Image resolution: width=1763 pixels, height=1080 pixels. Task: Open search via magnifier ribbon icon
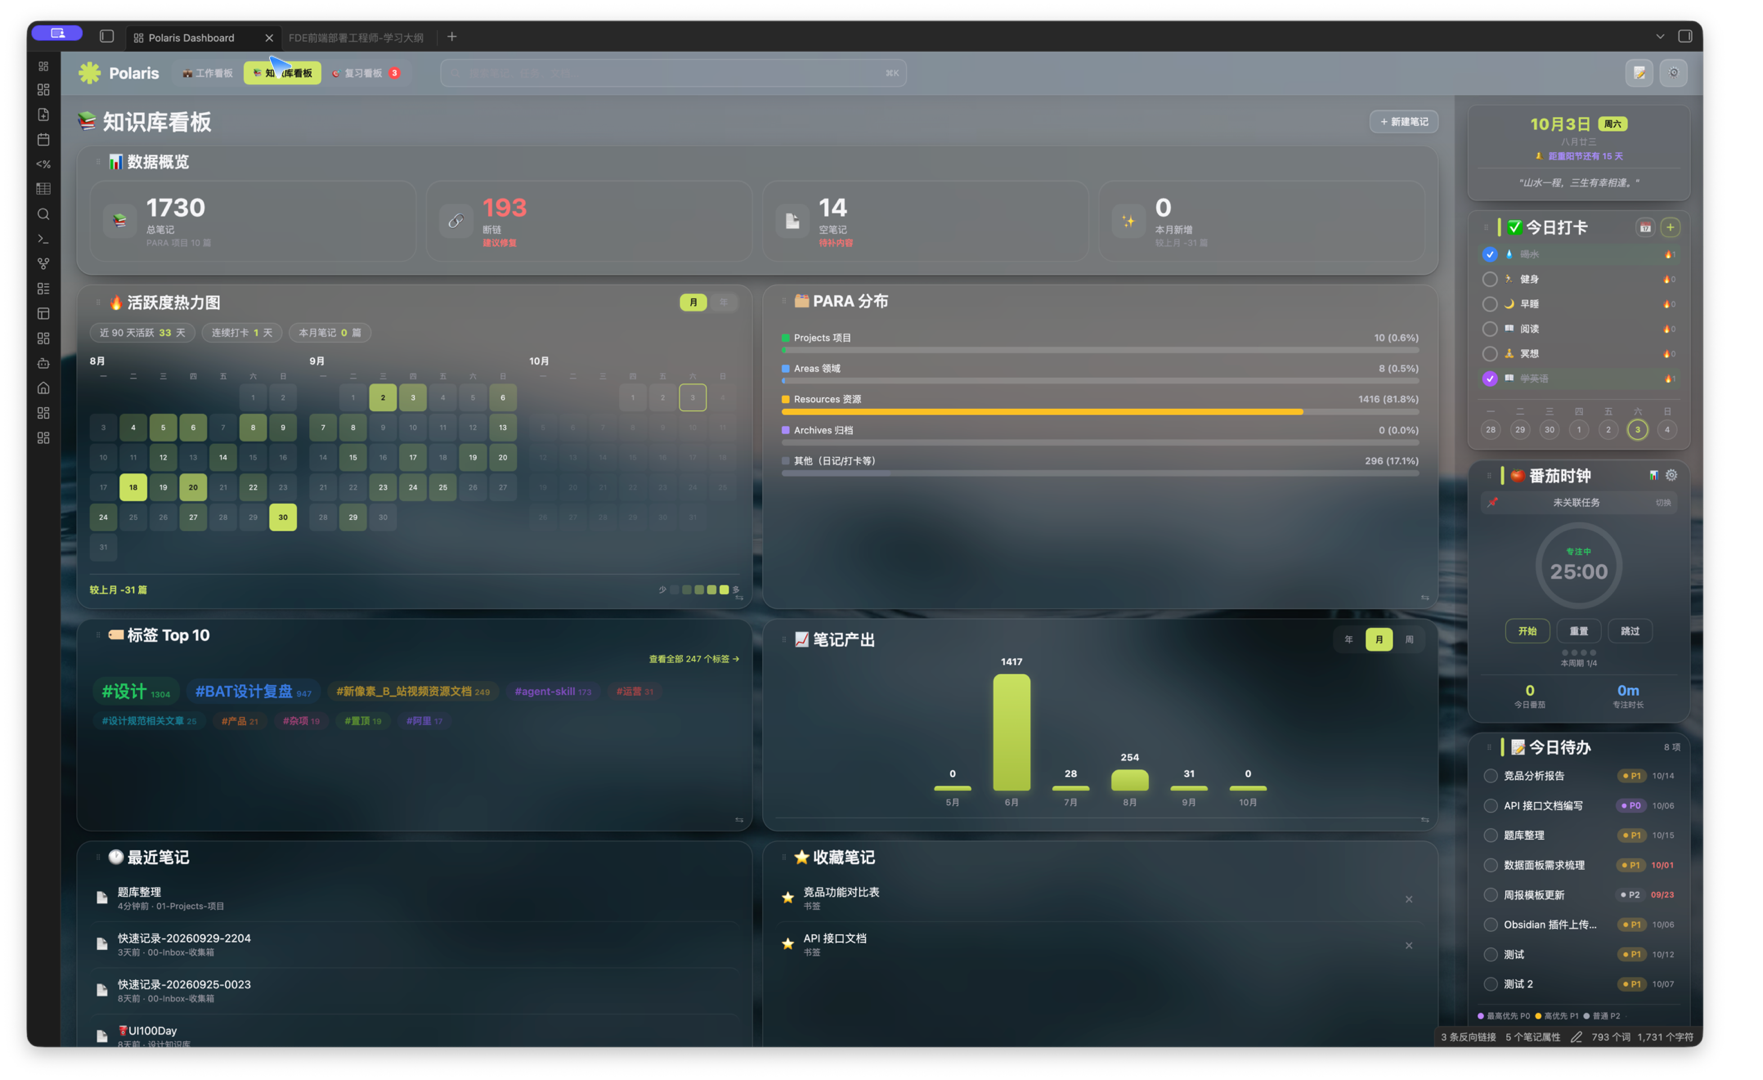coord(43,214)
